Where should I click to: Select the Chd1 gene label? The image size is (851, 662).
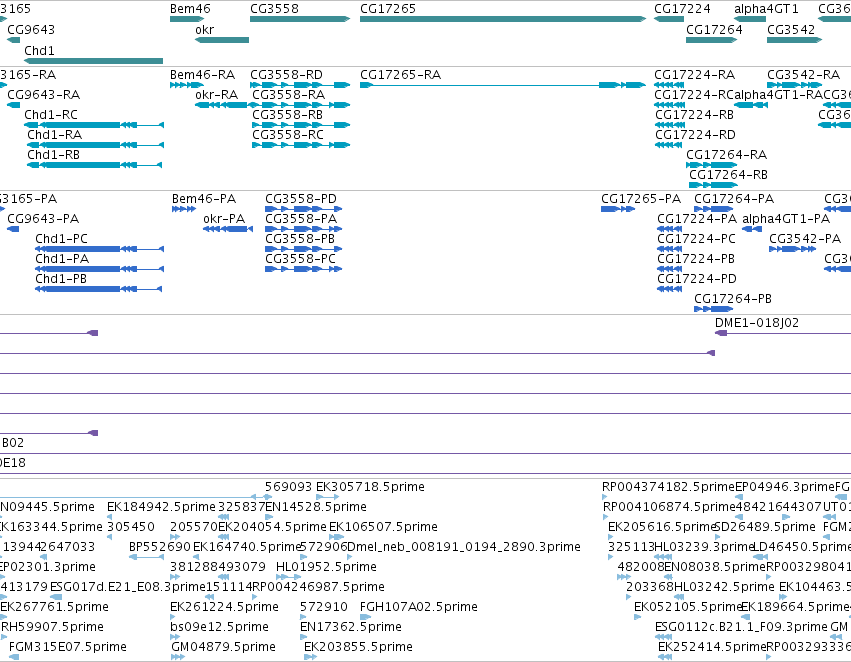[39, 50]
